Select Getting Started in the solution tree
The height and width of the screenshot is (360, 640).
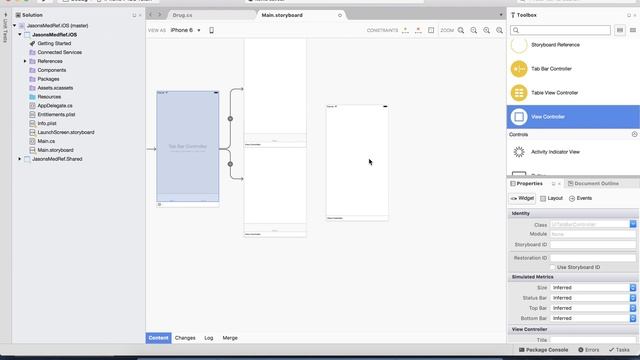[54, 43]
